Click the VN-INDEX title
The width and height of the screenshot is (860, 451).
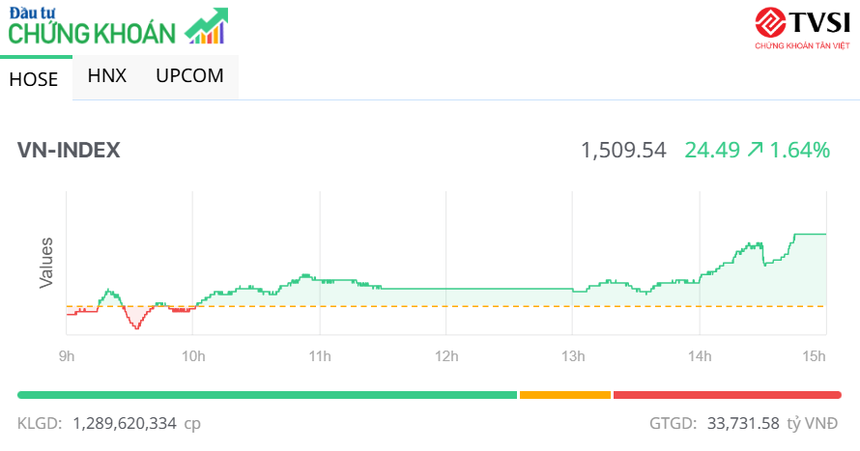point(69,150)
